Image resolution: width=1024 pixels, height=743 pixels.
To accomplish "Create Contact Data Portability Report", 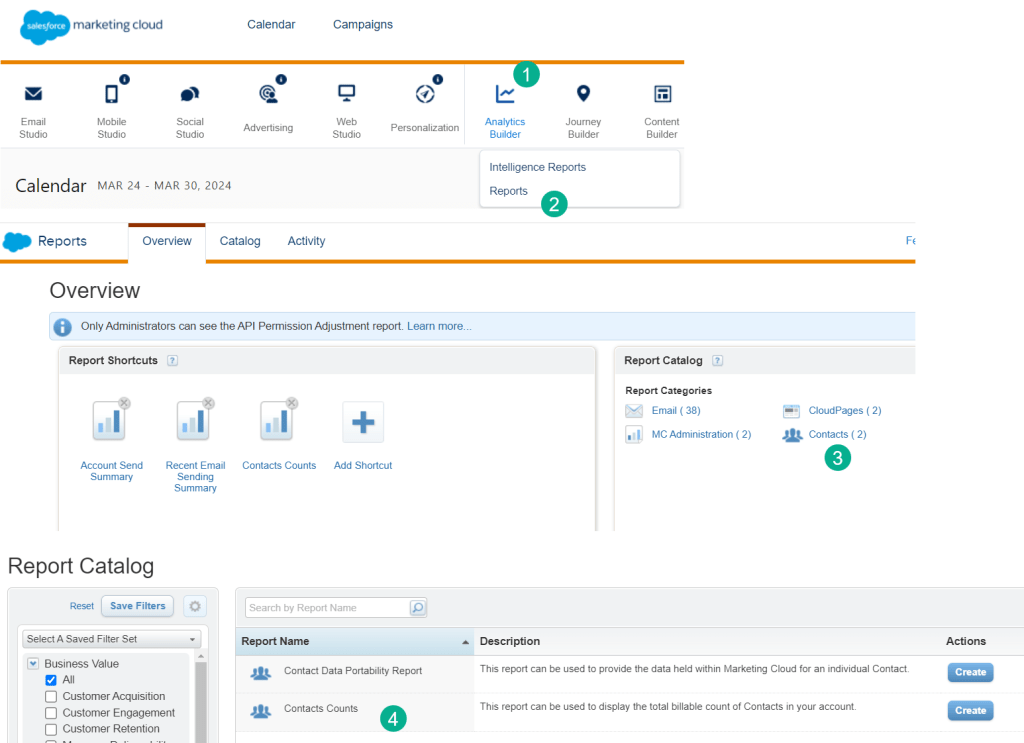I will [970, 672].
